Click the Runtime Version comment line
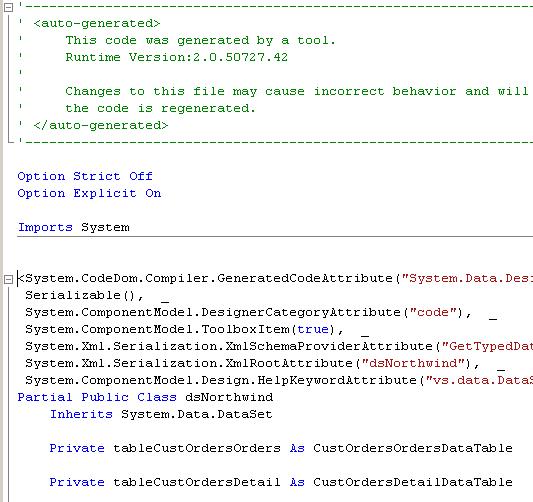Image resolution: width=533 pixels, height=502 pixels. pos(177,57)
